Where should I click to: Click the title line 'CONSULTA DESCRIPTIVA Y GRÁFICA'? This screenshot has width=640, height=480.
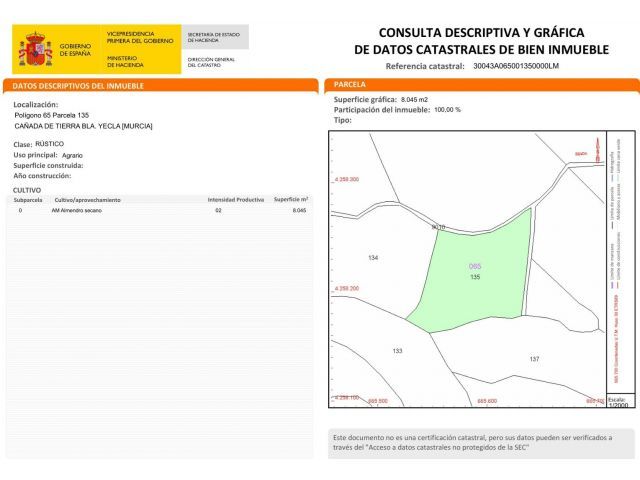[482, 33]
